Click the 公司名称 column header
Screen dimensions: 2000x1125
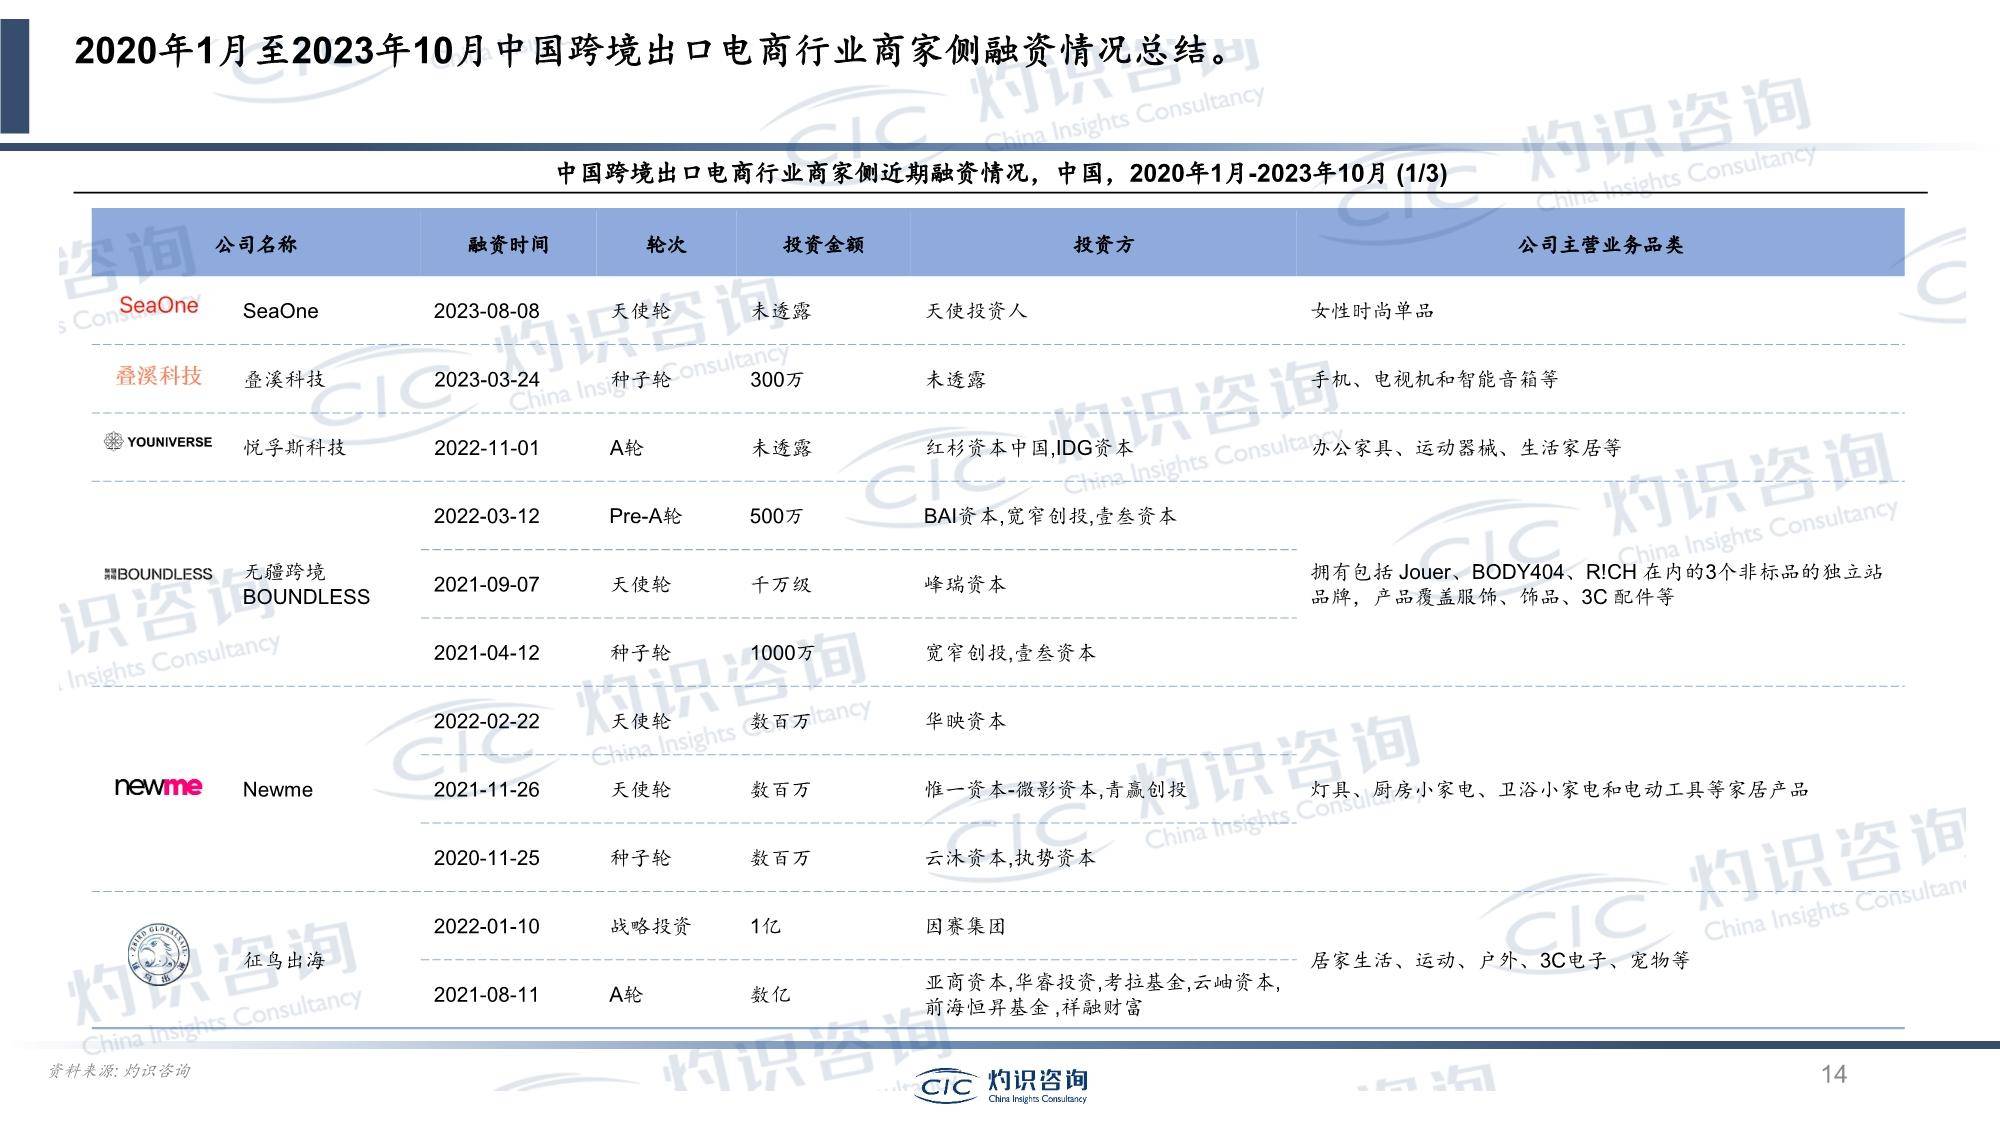[x=256, y=244]
